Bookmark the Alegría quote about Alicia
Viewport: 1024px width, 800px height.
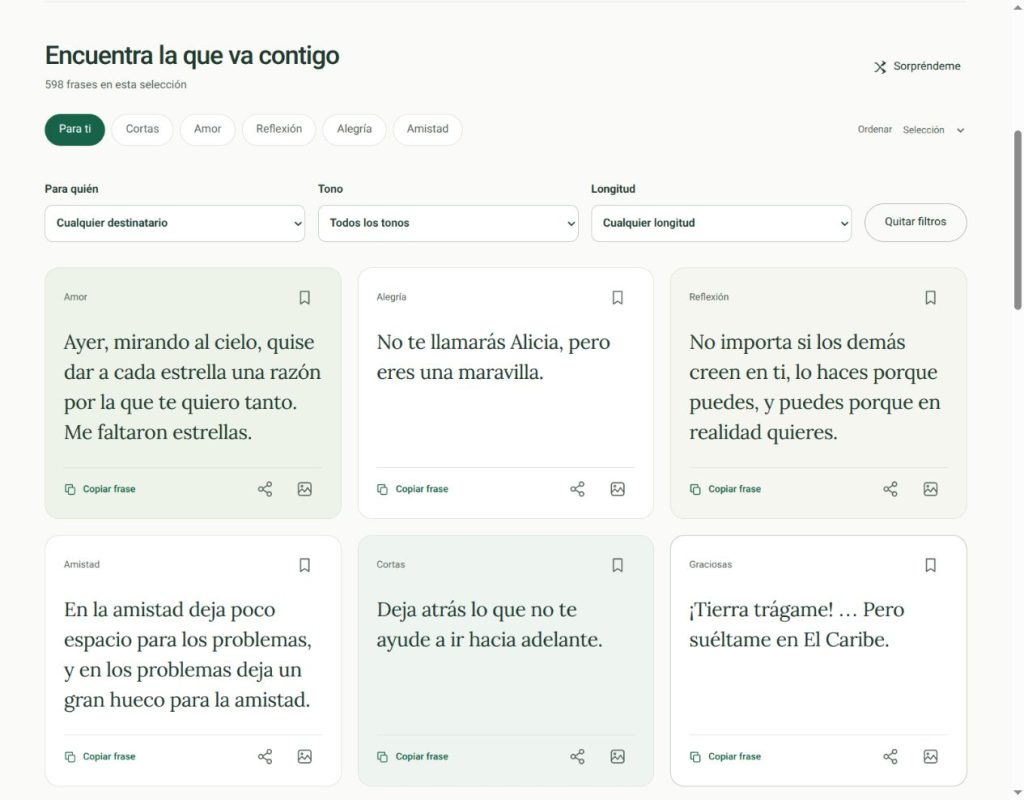pos(617,298)
